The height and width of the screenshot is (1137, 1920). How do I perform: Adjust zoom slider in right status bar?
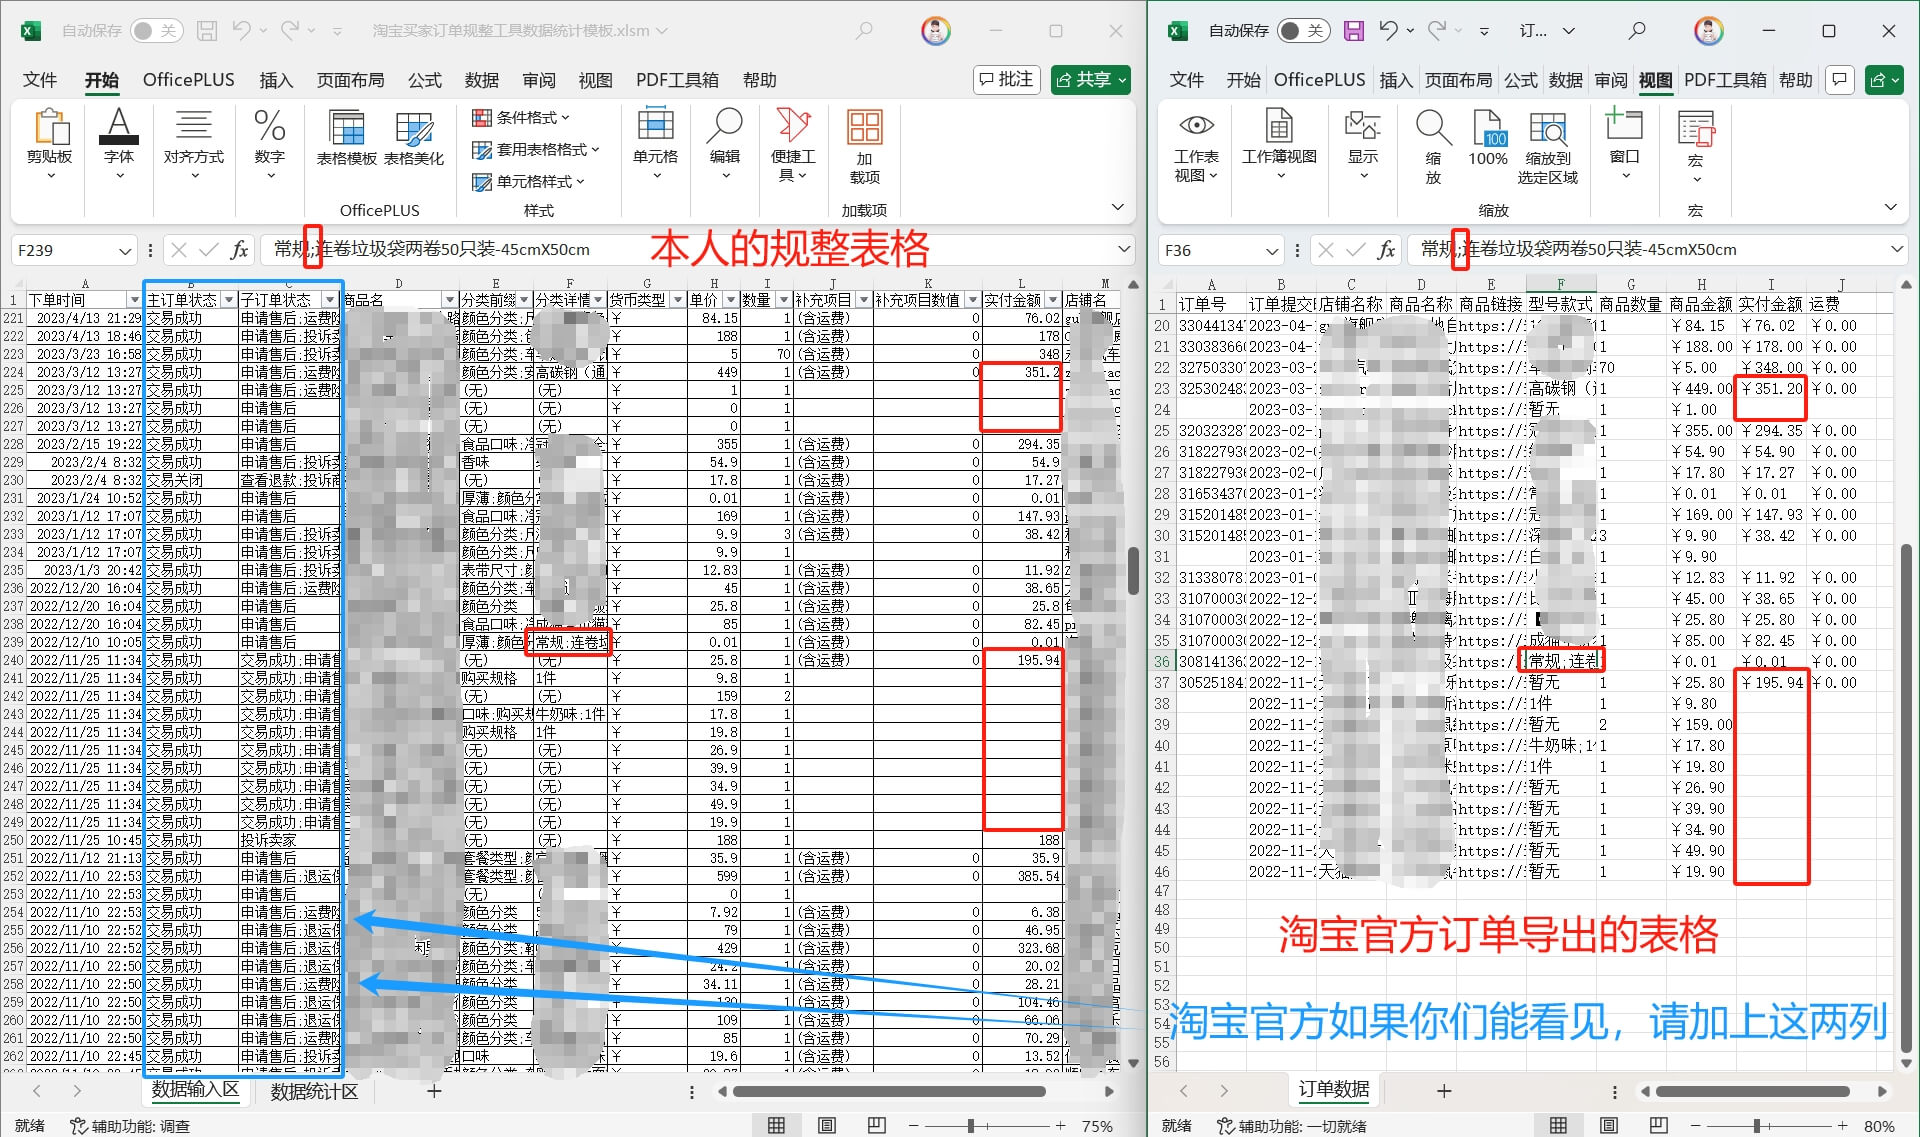coord(1757,1126)
